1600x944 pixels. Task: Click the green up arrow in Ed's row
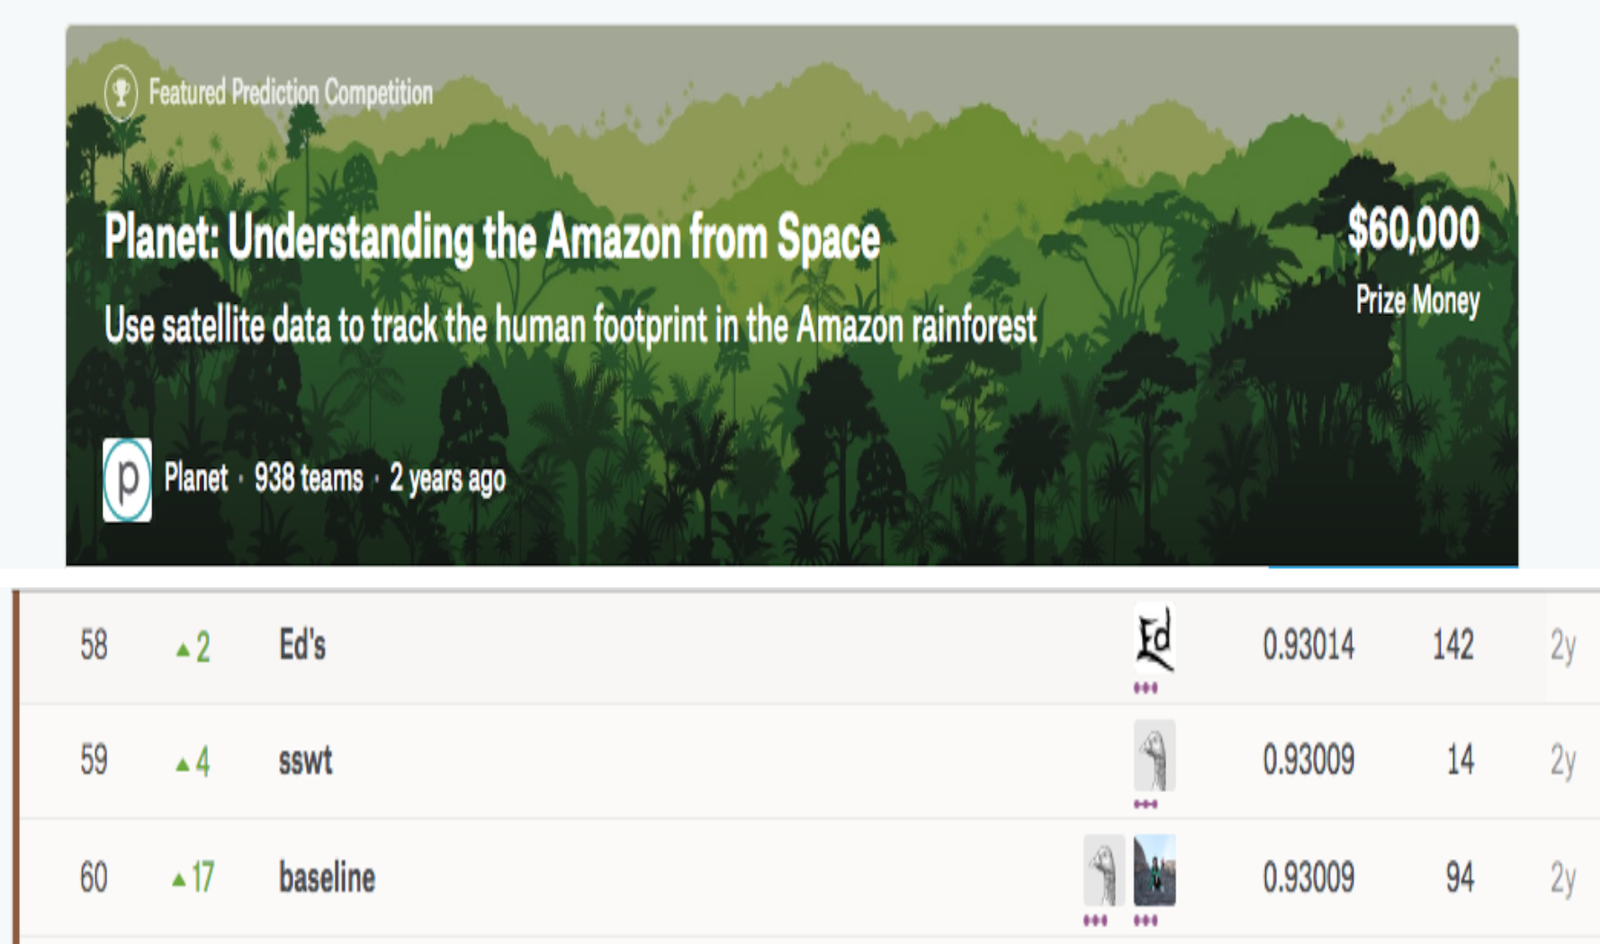pyautogui.click(x=182, y=650)
